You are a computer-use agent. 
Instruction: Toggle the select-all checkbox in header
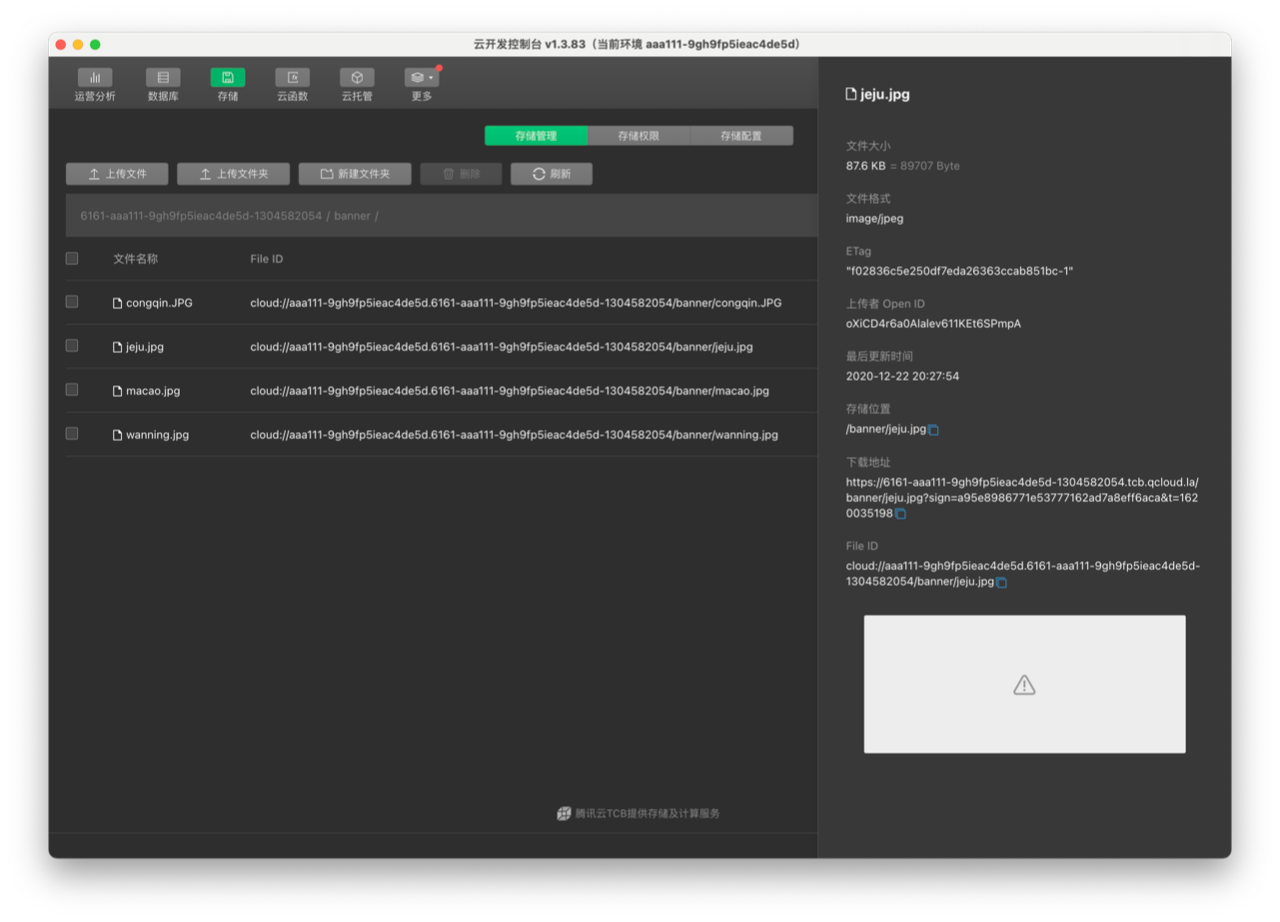tap(72, 258)
